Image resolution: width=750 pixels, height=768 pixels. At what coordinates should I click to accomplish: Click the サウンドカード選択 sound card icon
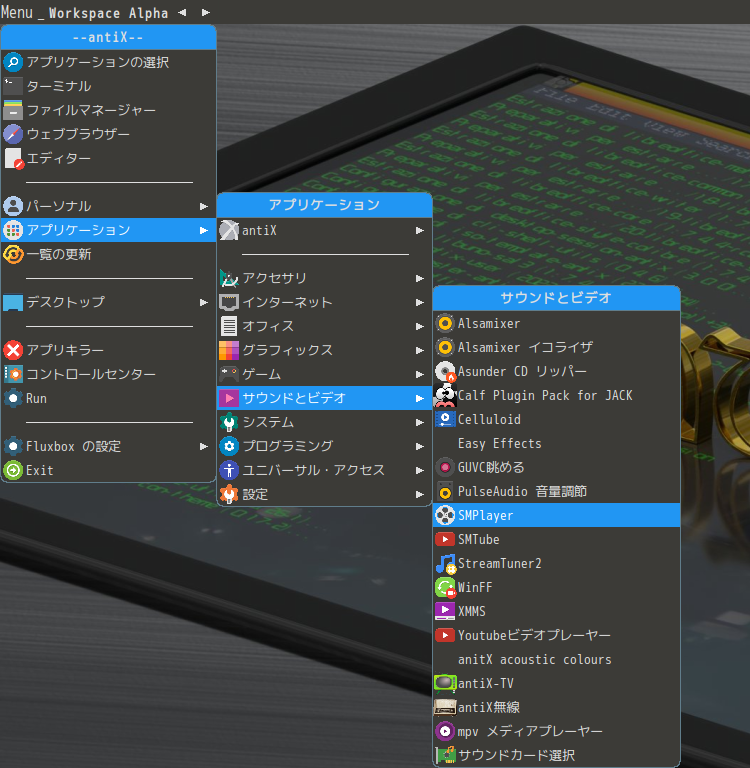[445, 755]
